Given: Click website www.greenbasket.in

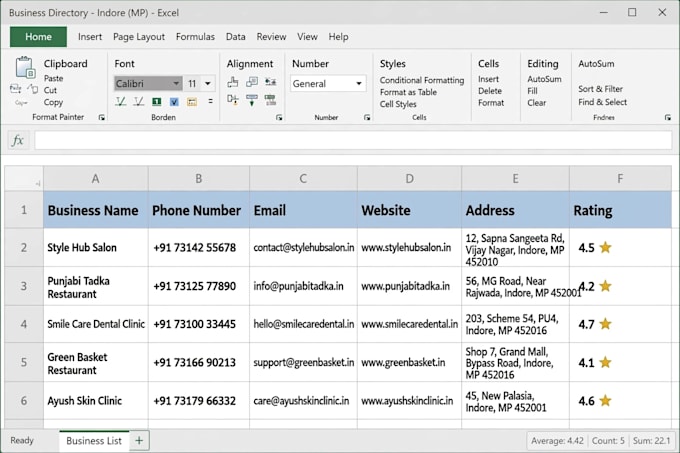Looking at the screenshot, I should click(403, 362).
